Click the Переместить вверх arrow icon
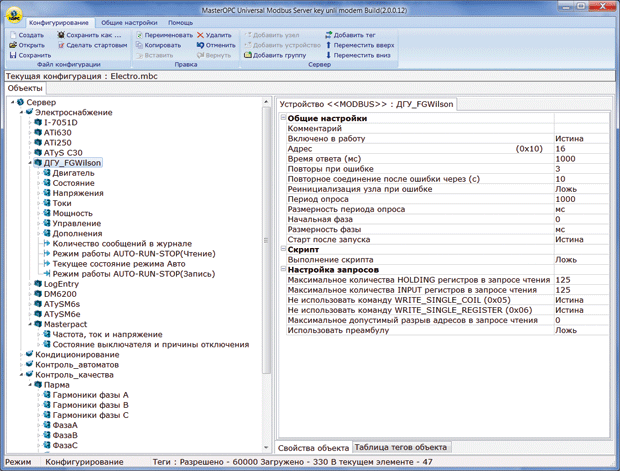 [x=329, y=45]
